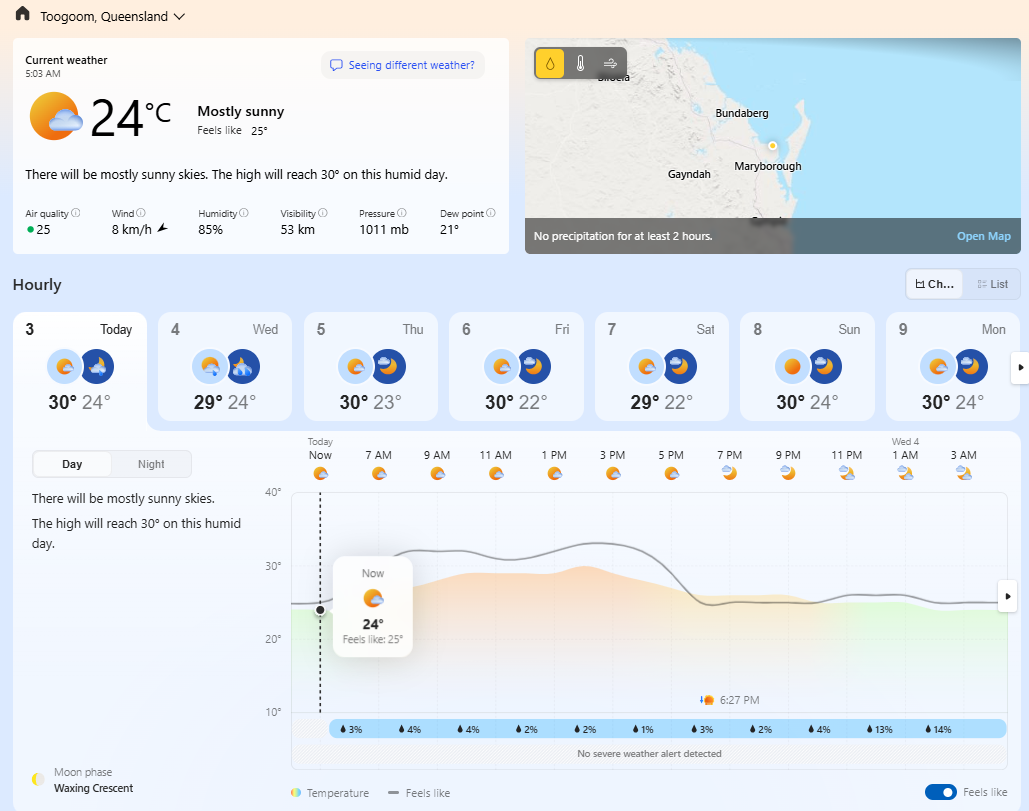
Task: Click the Humidity info icon
Action: (x=244, y=213)
